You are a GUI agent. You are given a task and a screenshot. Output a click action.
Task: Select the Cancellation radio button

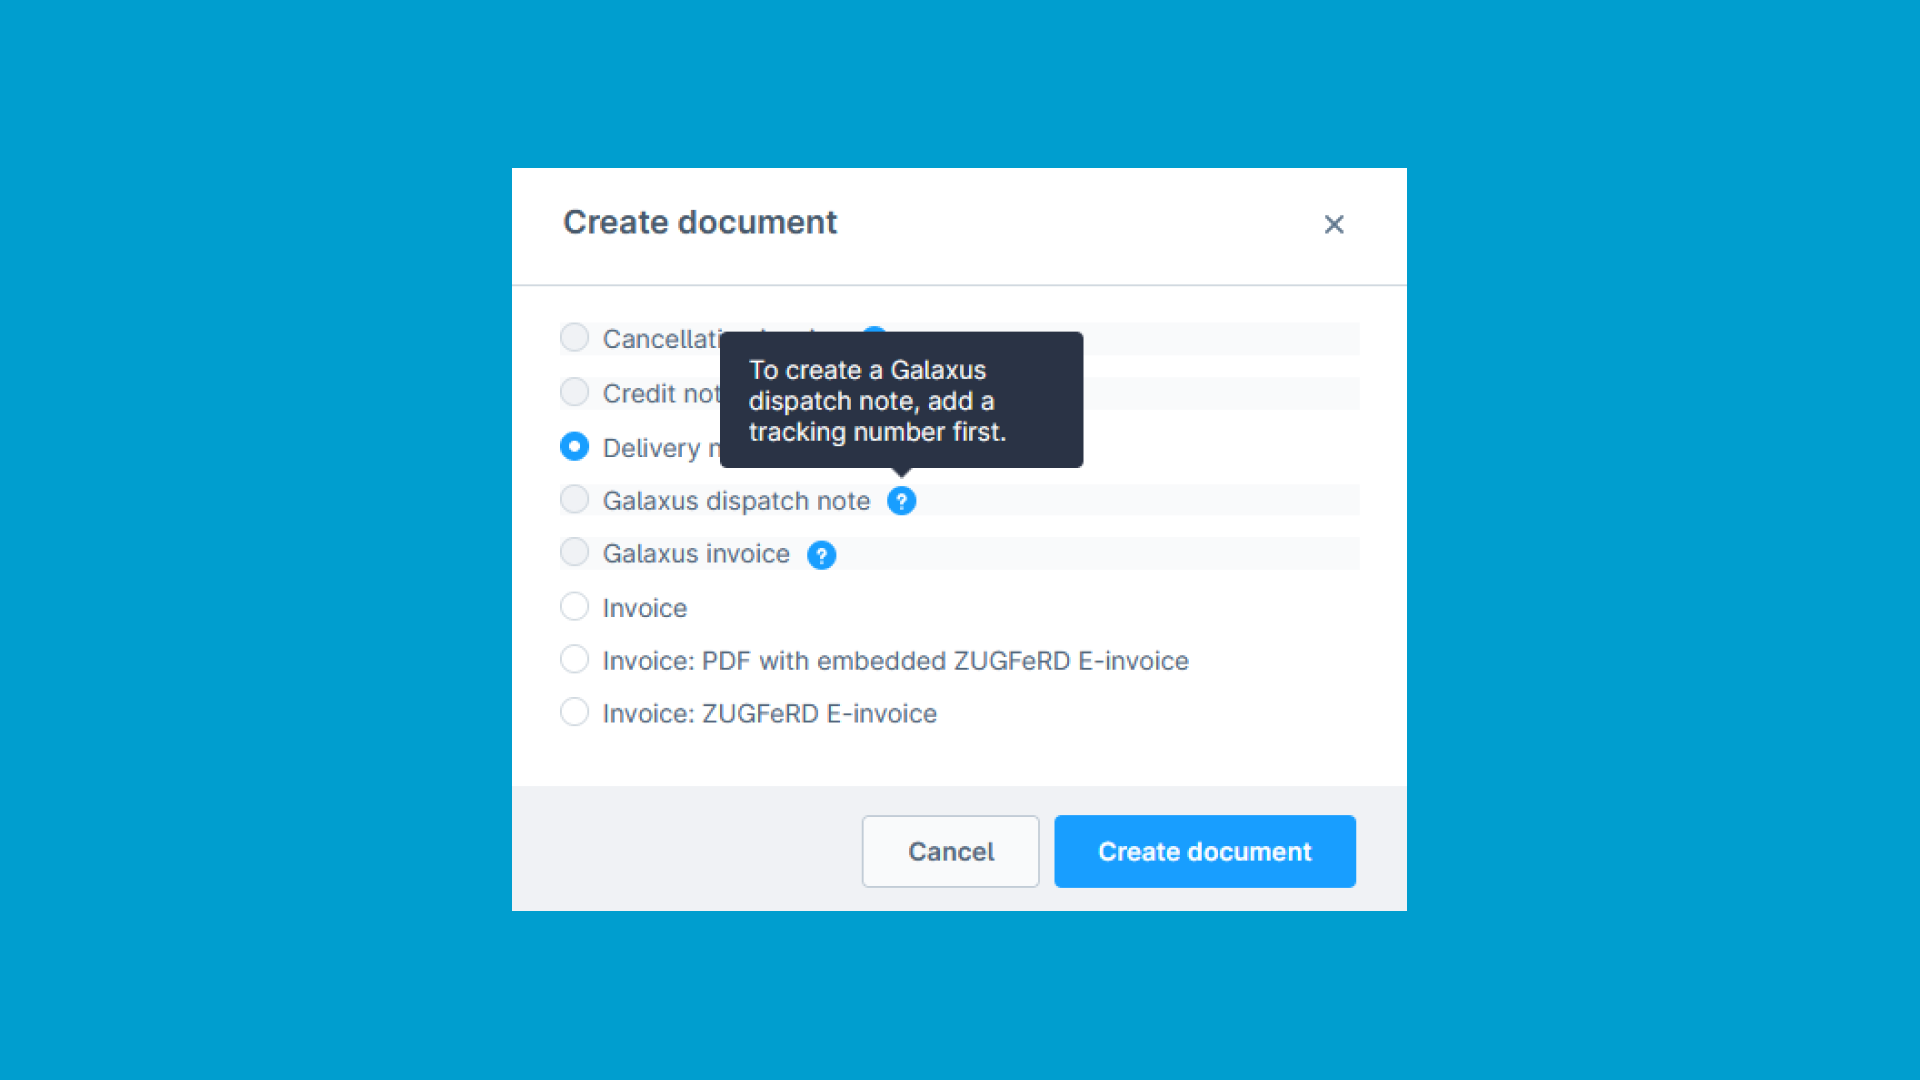coord(574,338)
